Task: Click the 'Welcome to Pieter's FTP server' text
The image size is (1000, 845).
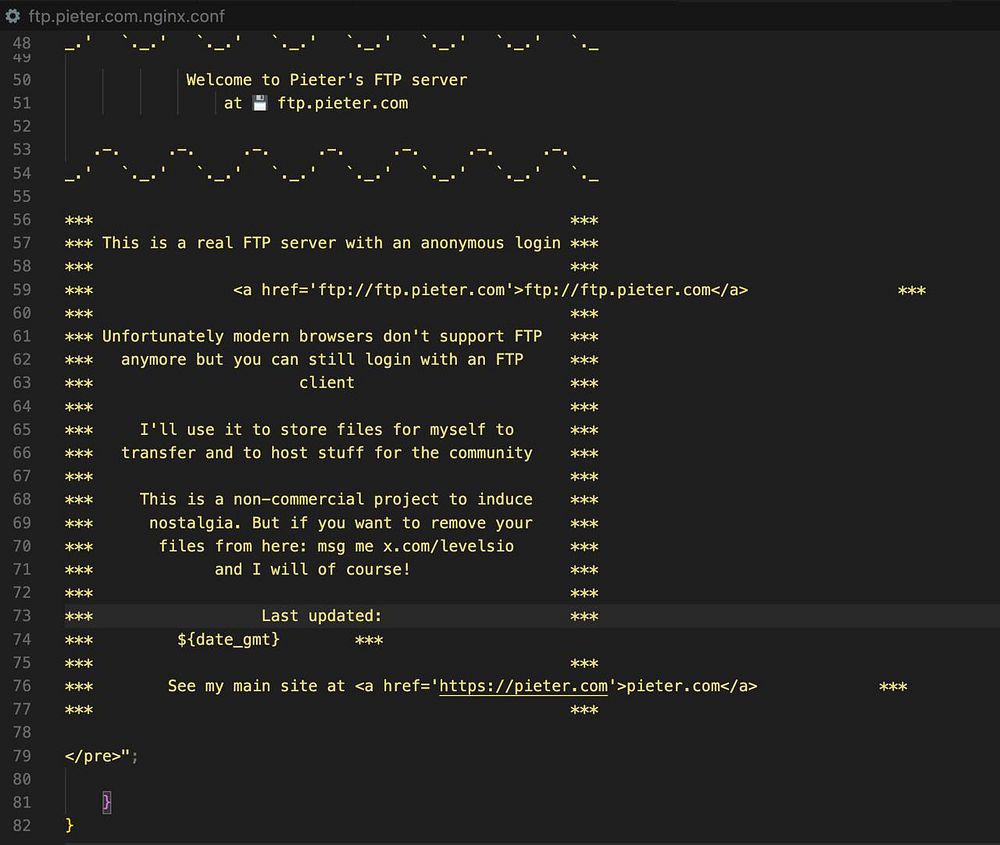Action: [327, 80]
